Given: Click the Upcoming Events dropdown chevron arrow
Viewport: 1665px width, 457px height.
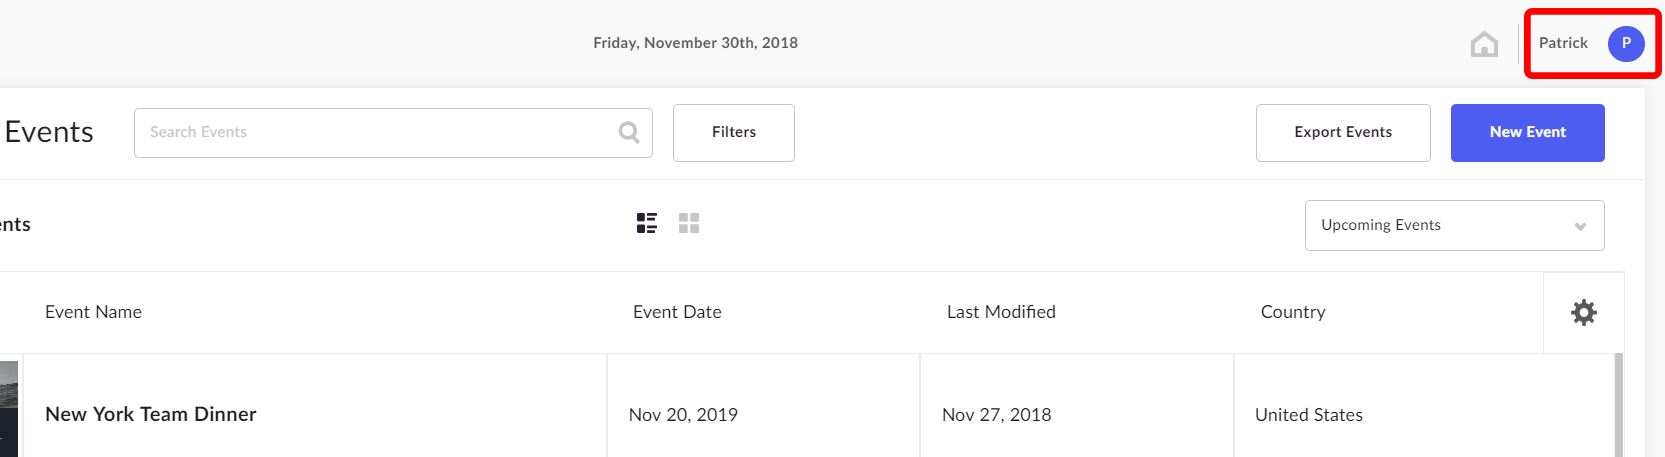Looking at the screenshot, I should tap(1580, 226).
